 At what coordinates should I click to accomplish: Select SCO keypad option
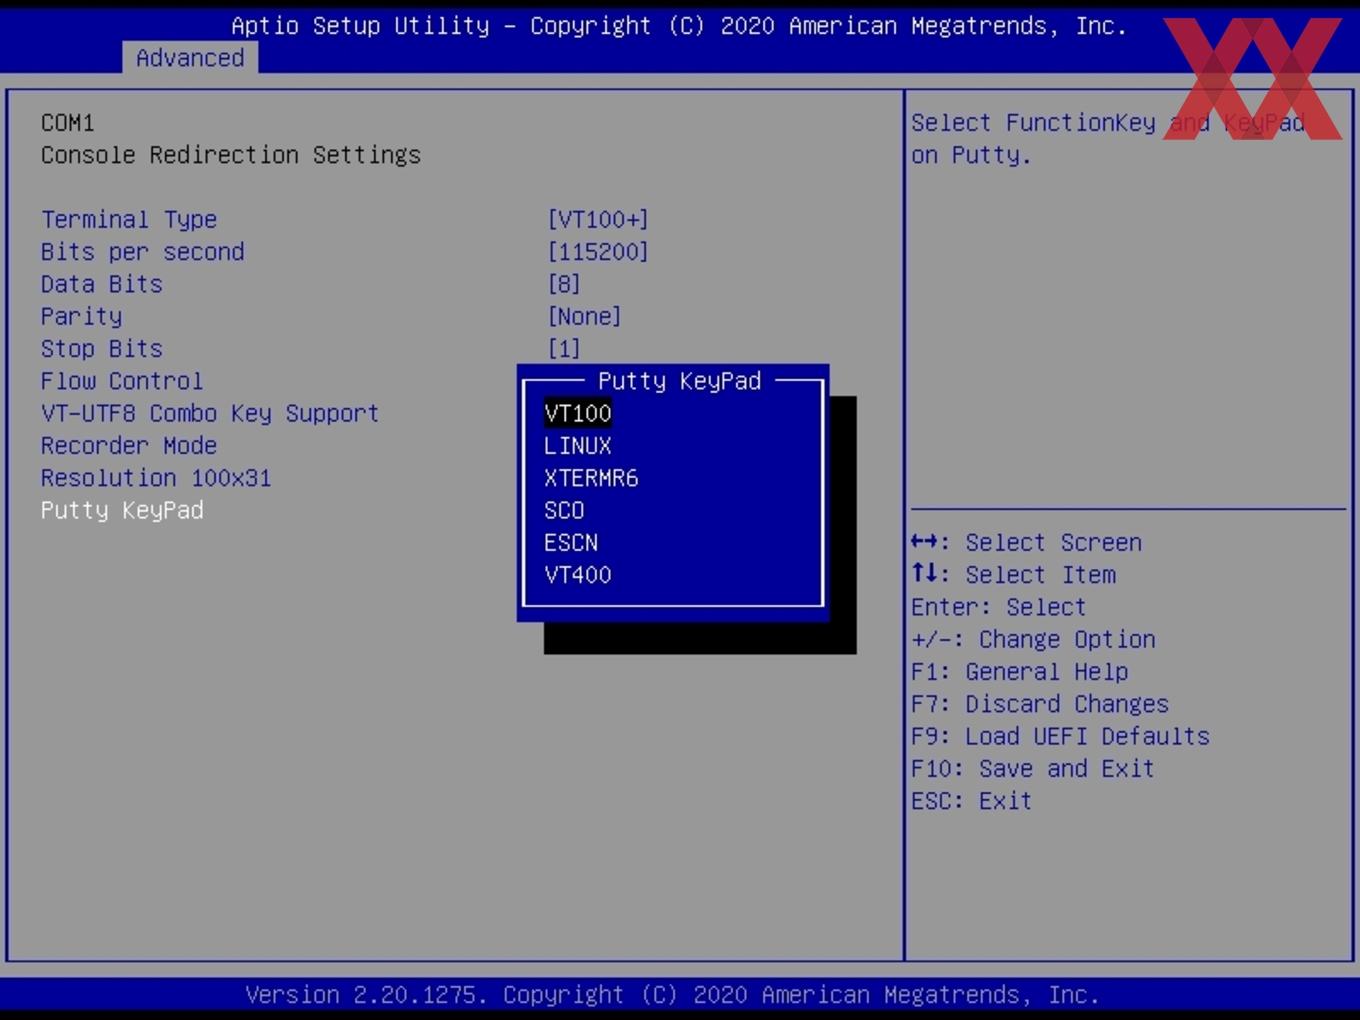point(564,510)
